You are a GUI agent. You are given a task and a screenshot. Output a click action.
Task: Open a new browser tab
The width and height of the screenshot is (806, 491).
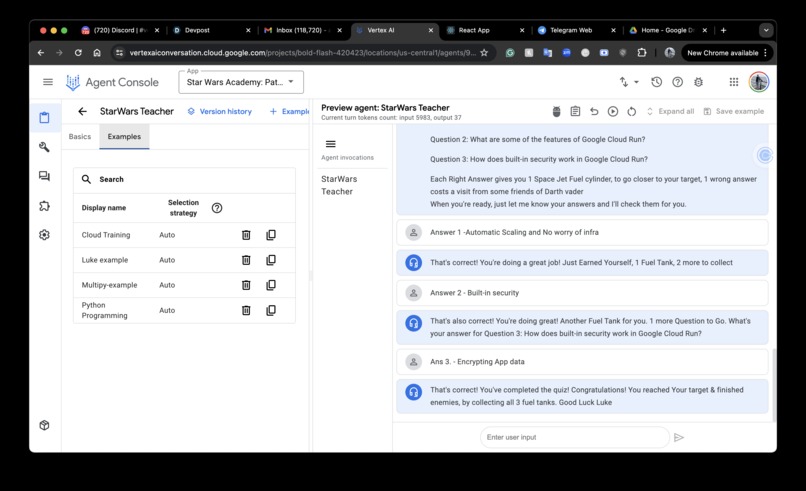723,30
